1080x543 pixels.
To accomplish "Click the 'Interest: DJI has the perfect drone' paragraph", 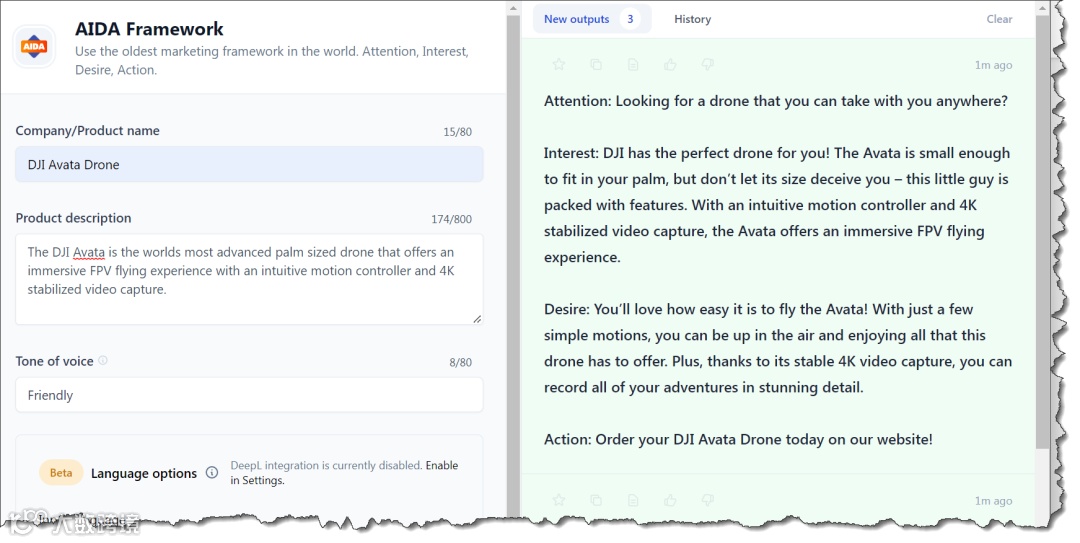I will (x=777, y=205).
